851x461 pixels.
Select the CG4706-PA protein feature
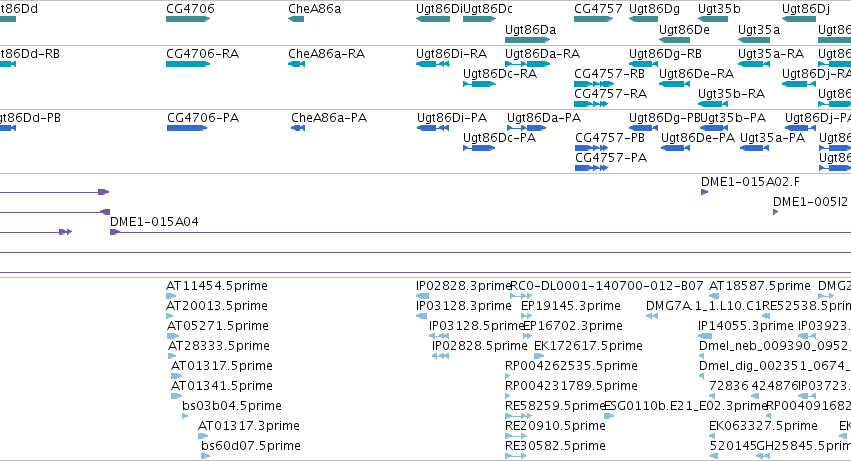[x=187, y=128]
